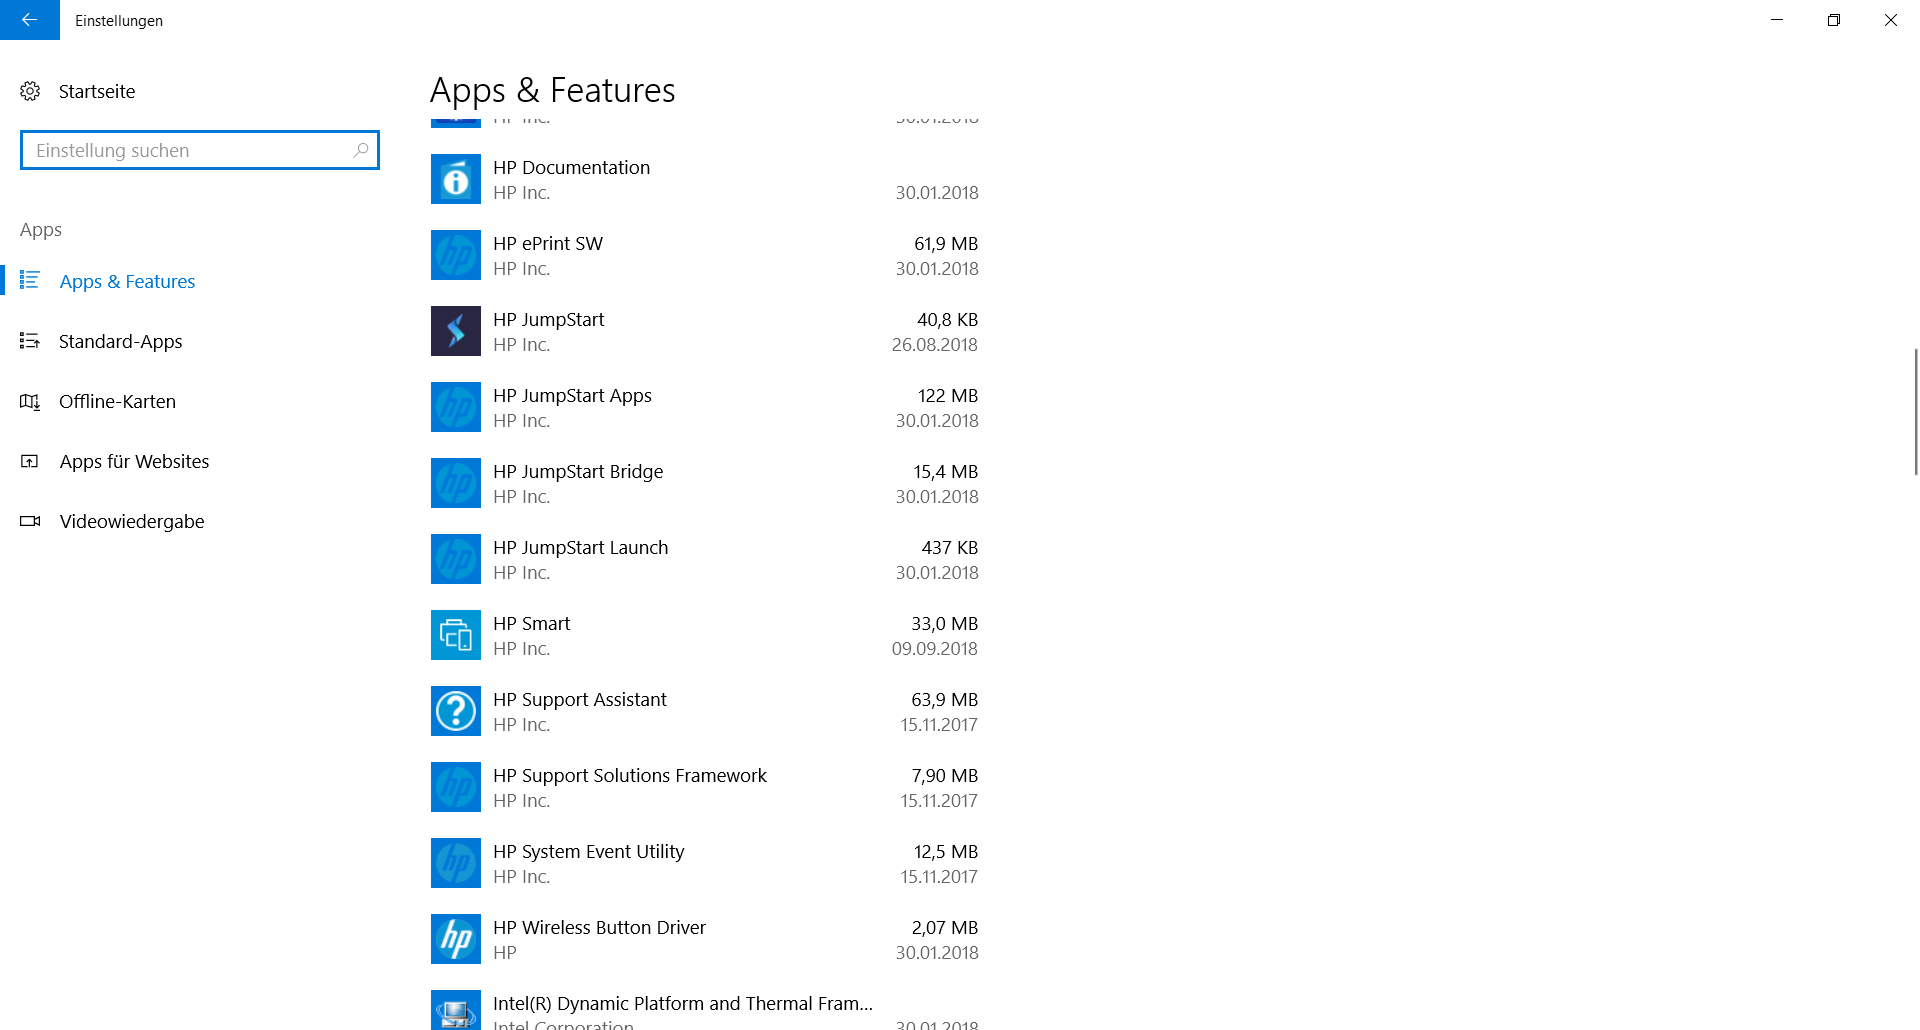This screenshot has width=1920, height=1030.
Task: Click the search magnifier icon
Action: (x=361, y=150)
